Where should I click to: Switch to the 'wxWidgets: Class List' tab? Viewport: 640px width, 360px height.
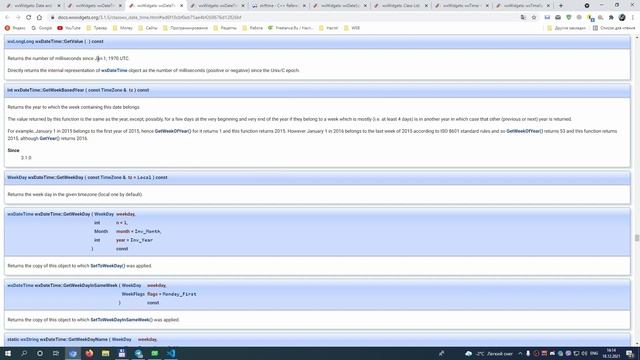[x=401, y=6]
